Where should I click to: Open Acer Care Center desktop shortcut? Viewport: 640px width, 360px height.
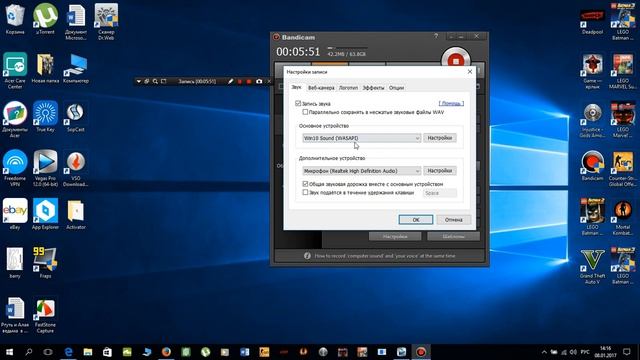(x=15, y=70)
